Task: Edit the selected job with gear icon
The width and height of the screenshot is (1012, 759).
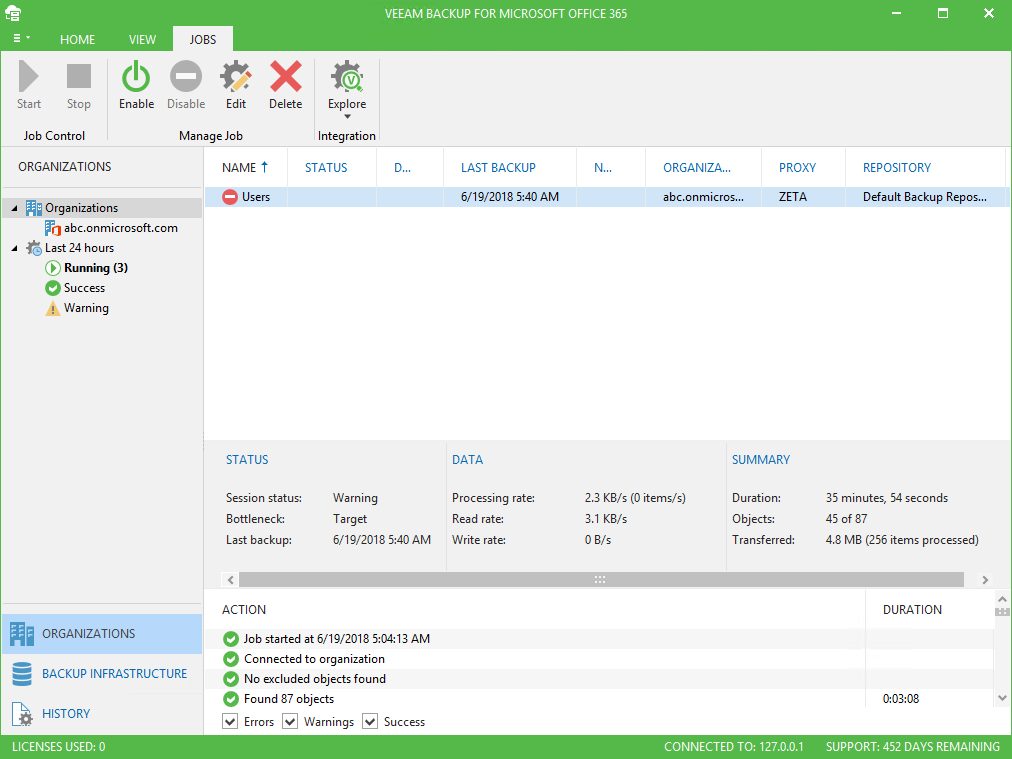Action: [x=236, y=76]
